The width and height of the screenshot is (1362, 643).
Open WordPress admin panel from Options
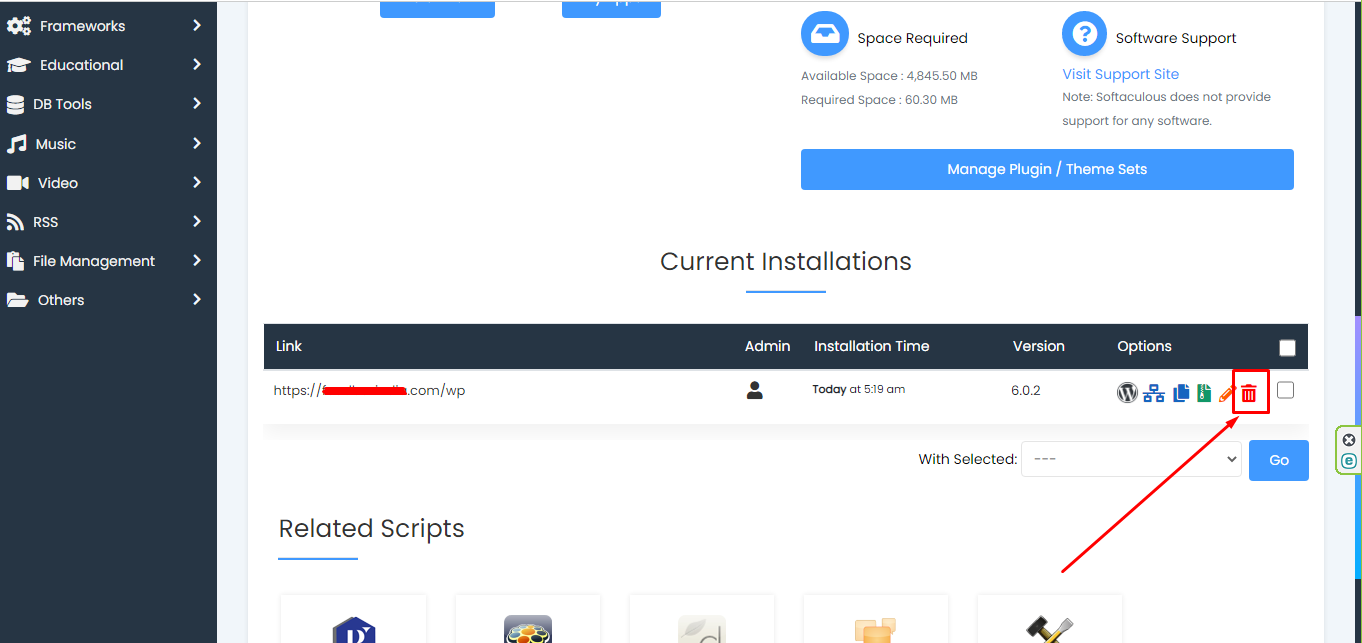(x=1127, y=392)
